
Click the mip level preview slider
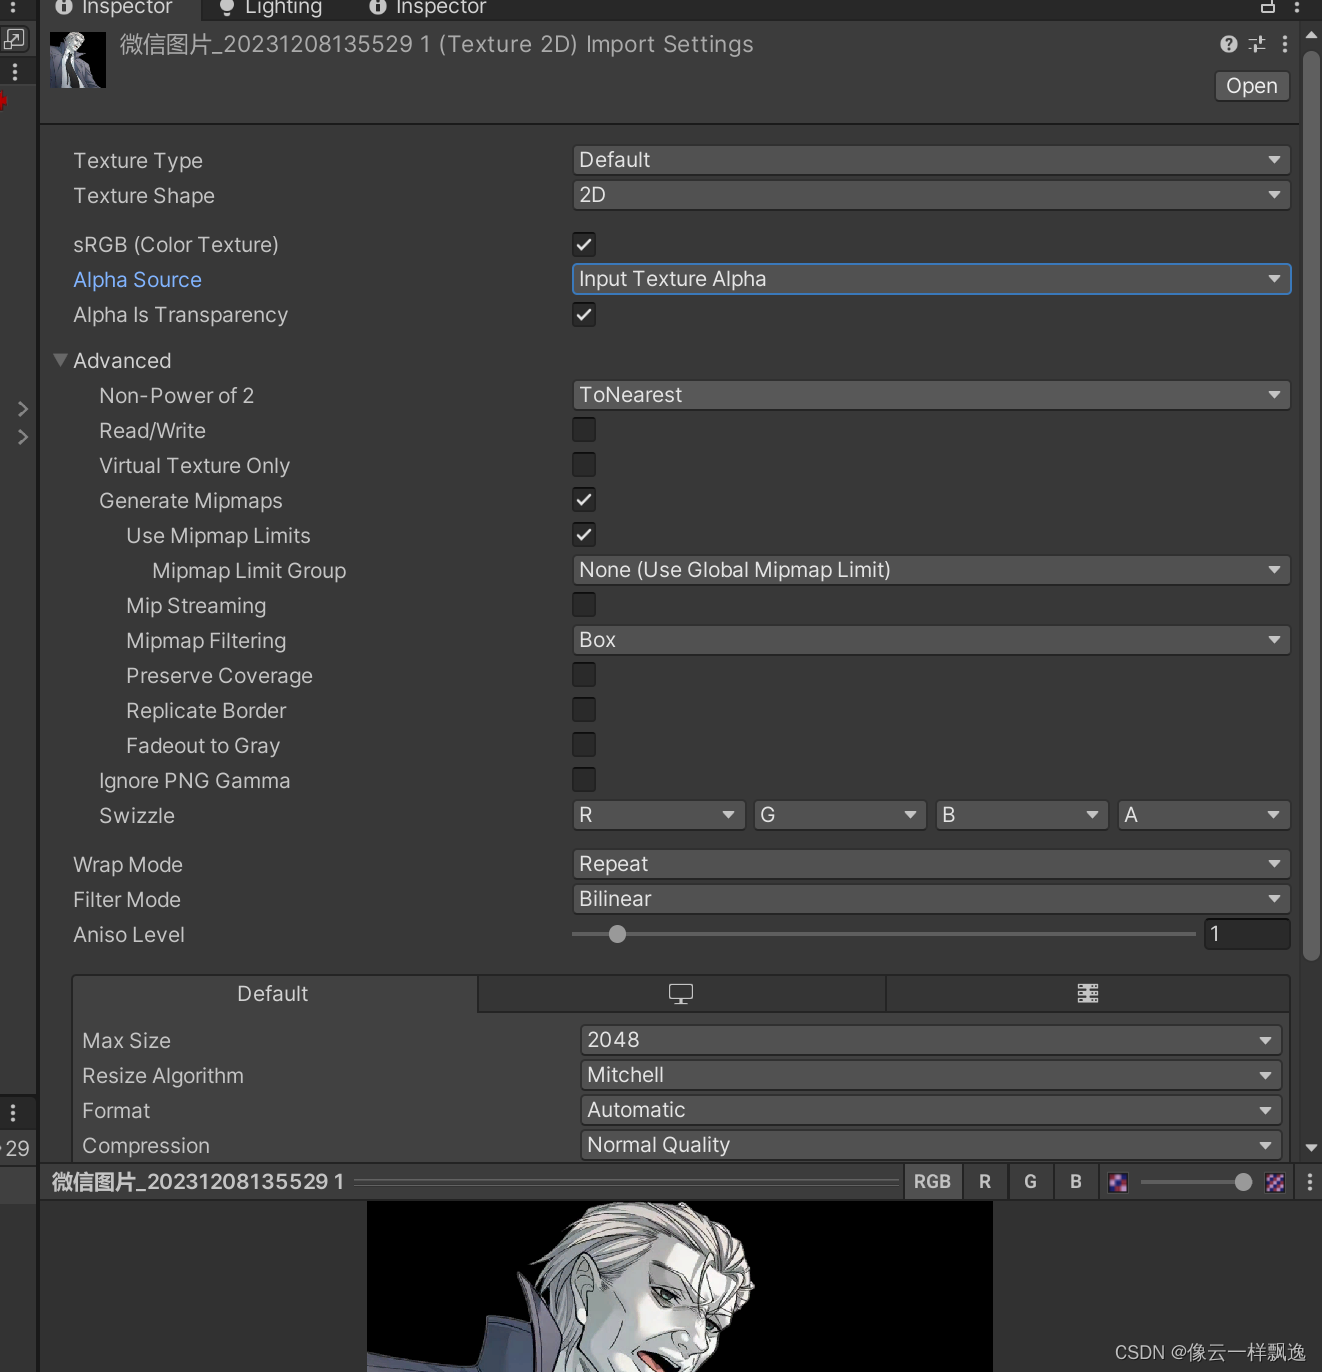1196,1182
